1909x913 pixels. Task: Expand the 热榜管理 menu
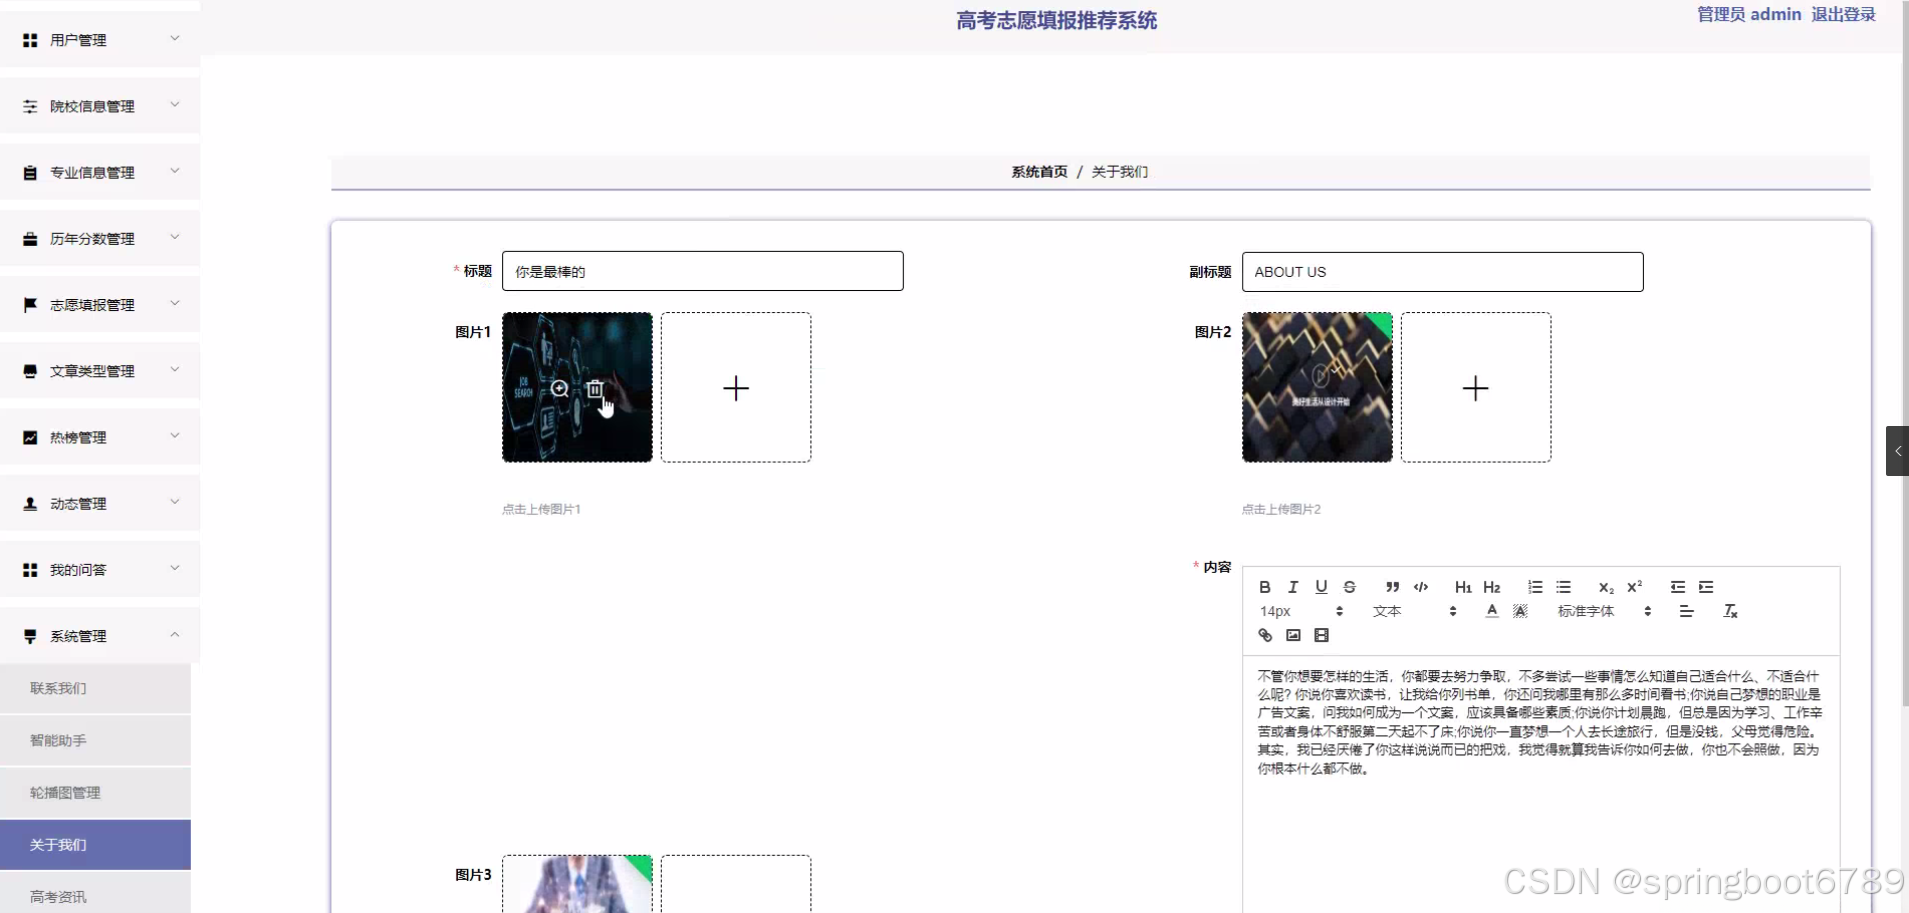tap(100, 437)
